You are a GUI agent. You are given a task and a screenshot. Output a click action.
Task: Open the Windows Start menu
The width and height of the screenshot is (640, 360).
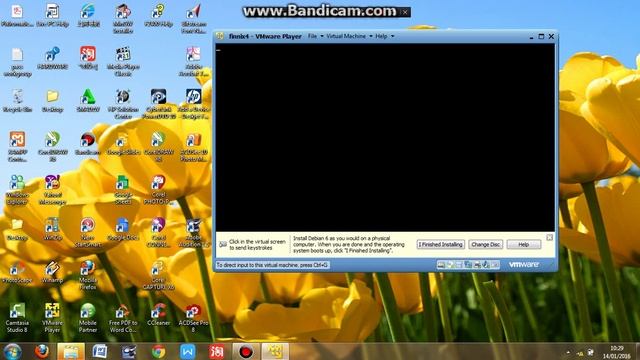coord(13,351)
